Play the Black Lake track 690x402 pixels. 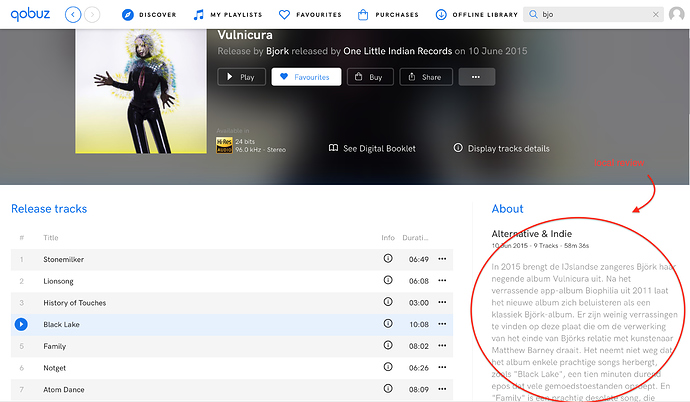(x=21, y=324)
